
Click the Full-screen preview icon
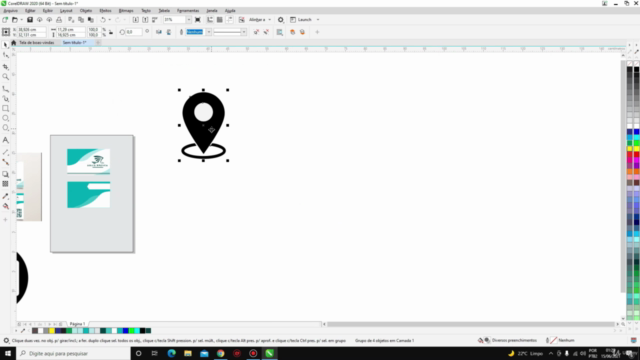pyautogui.click(x=198, y=20)
